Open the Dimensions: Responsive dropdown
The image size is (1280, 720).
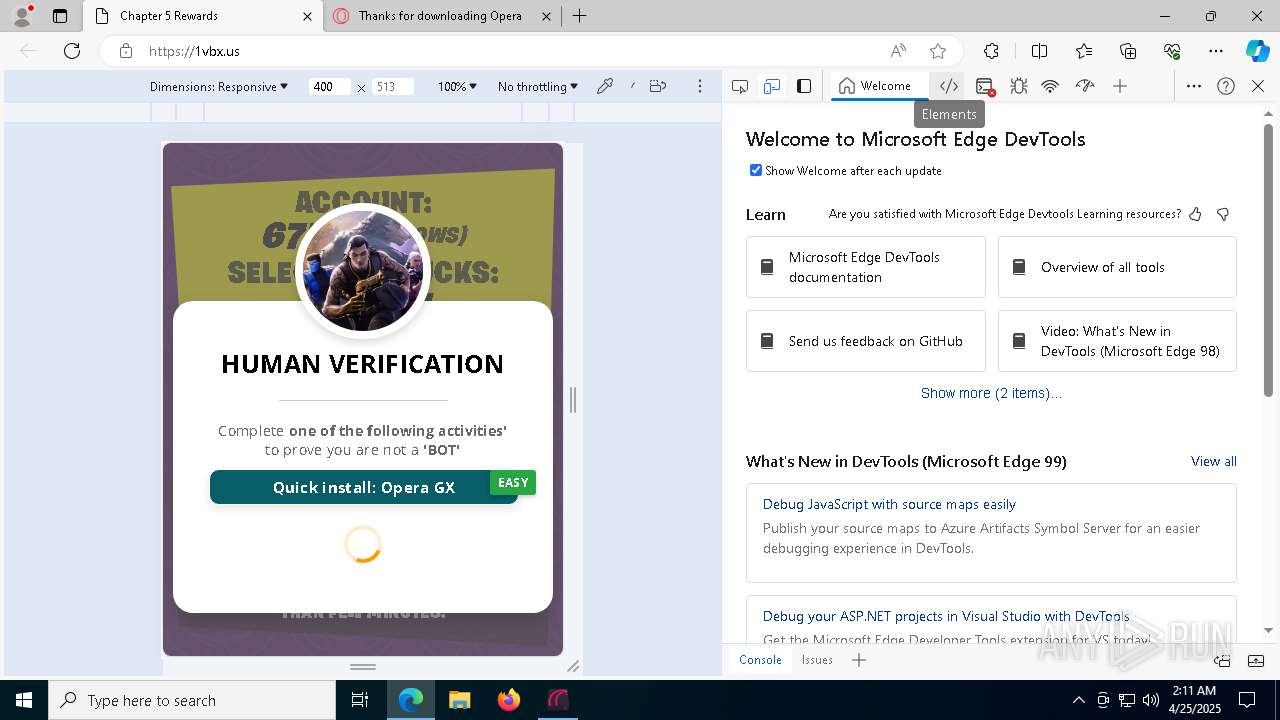click(x=219, y=87)
